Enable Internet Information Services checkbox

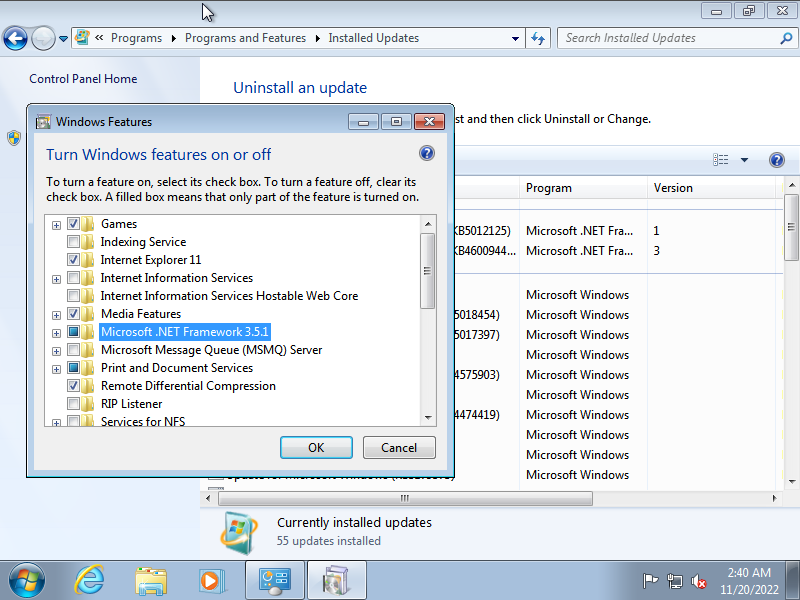[73, 278]
